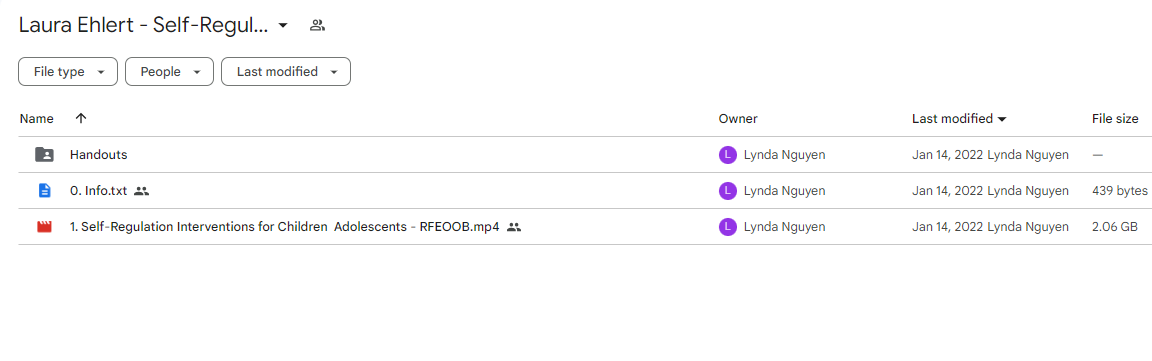Click the File size column header
Screen dimensions: 1152x361
(x=1115, y=118)
